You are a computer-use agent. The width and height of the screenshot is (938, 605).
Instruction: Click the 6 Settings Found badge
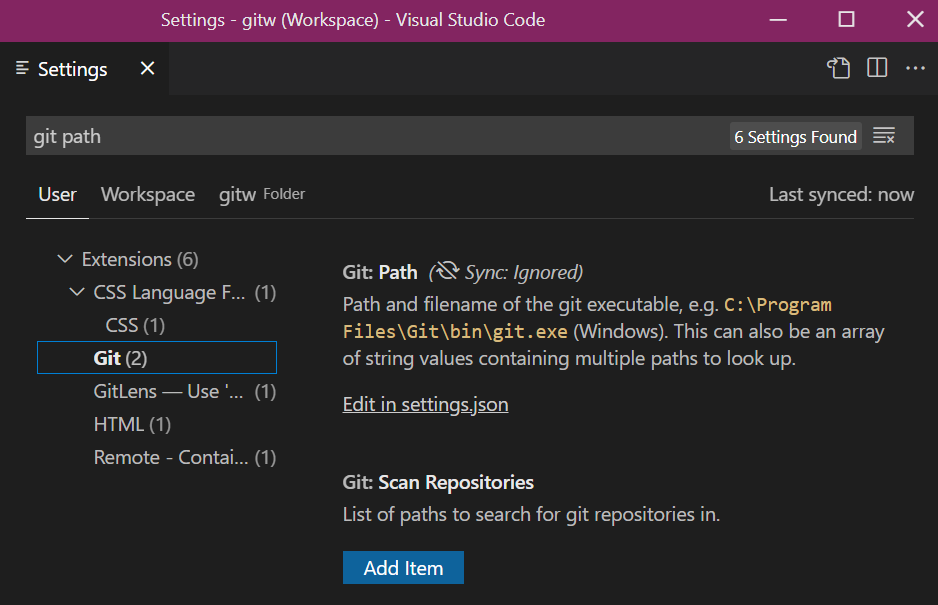(796, 136)
